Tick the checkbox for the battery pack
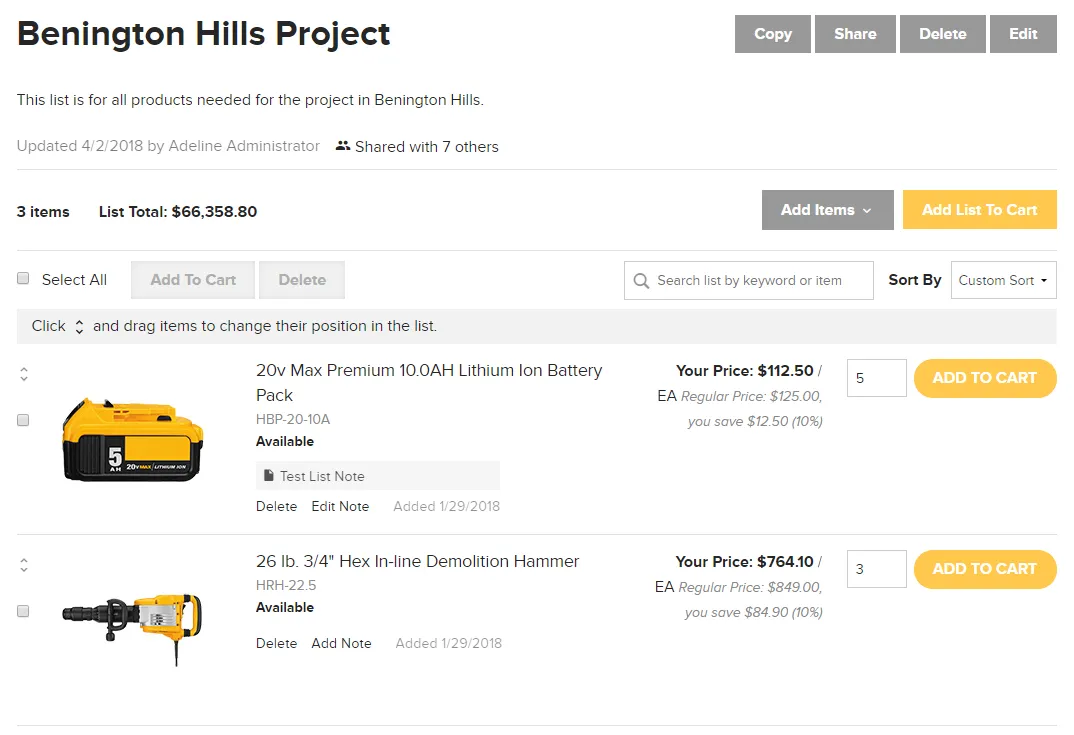This screenshot has width=1074, height=735. pyautogui.click(x=23, y=420)
